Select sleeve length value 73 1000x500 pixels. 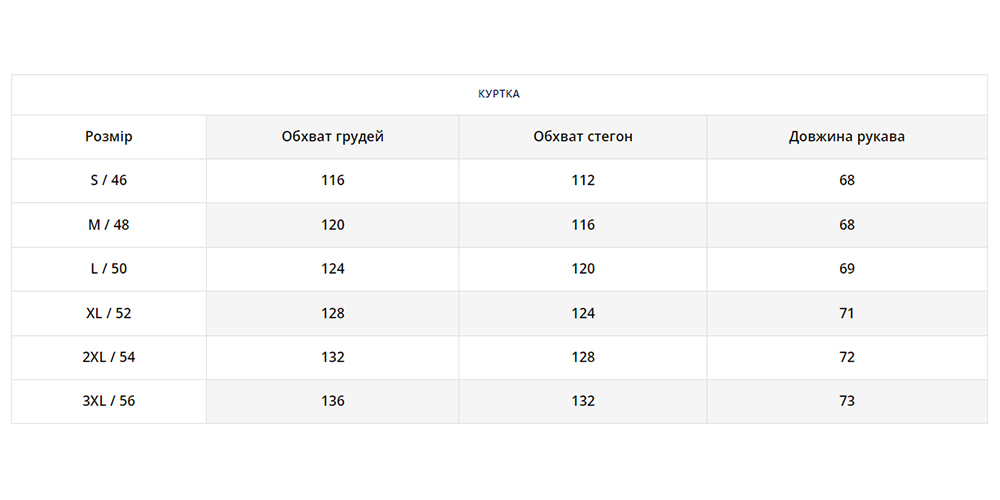[x=847, y=401]
